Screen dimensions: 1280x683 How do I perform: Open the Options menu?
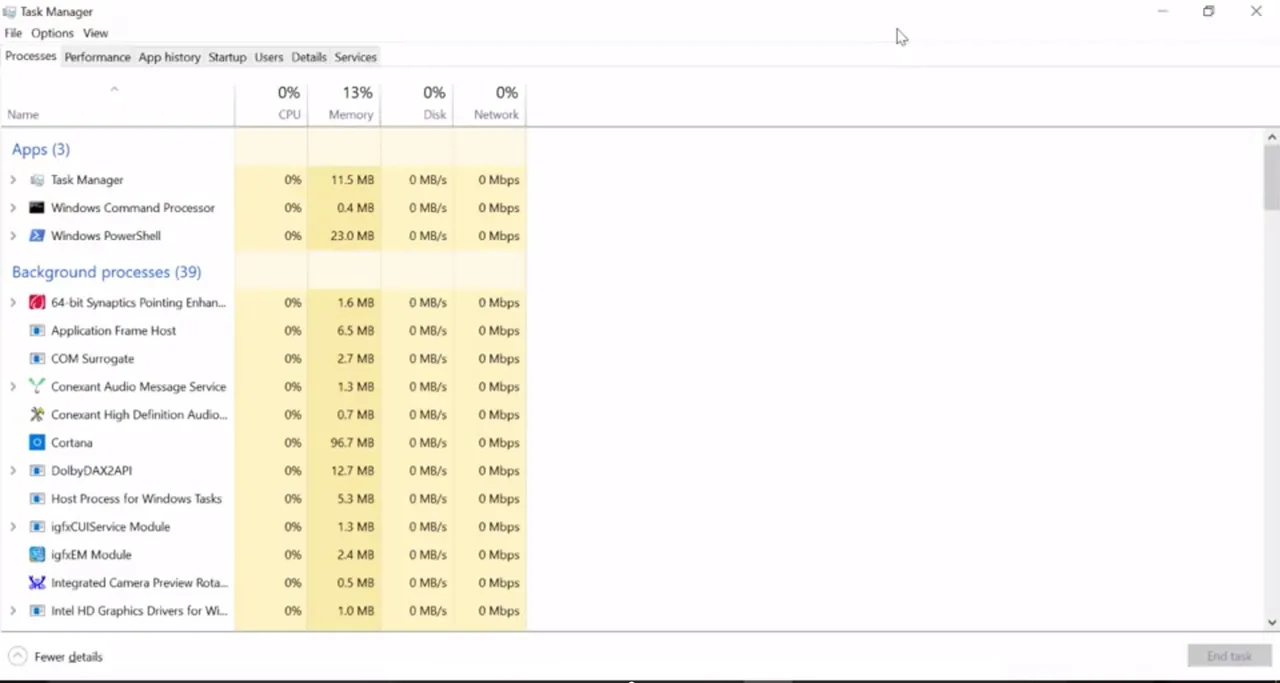click(52, 33)
